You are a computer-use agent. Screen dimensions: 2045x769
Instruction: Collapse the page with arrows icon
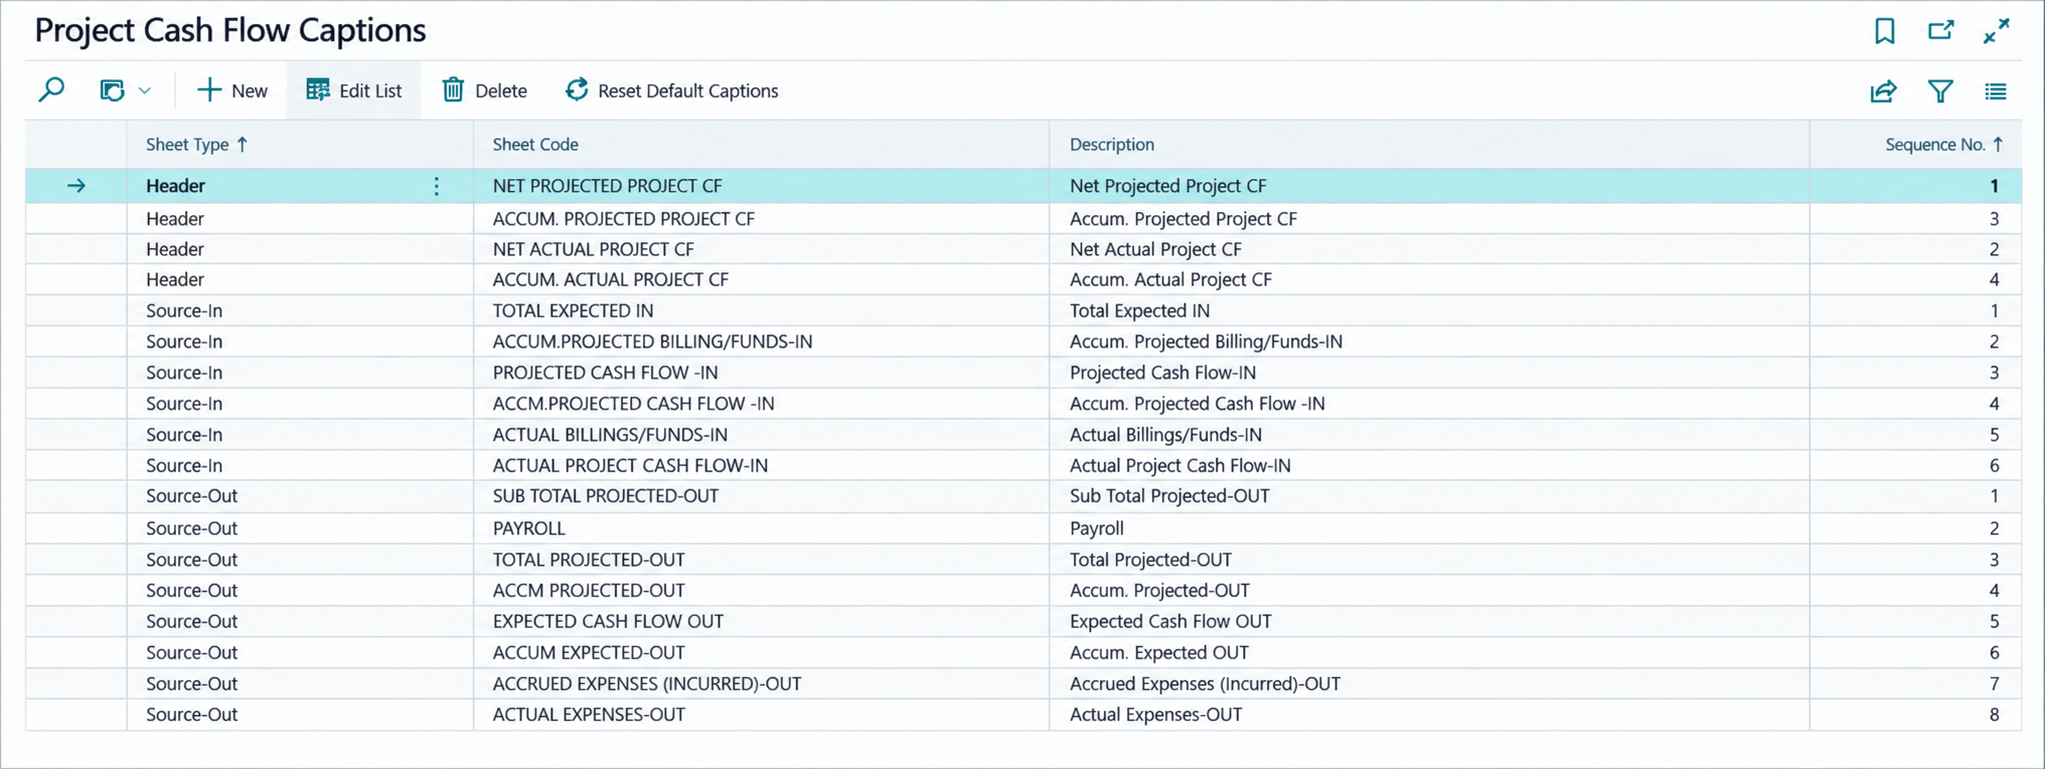tap(1996, 31)
